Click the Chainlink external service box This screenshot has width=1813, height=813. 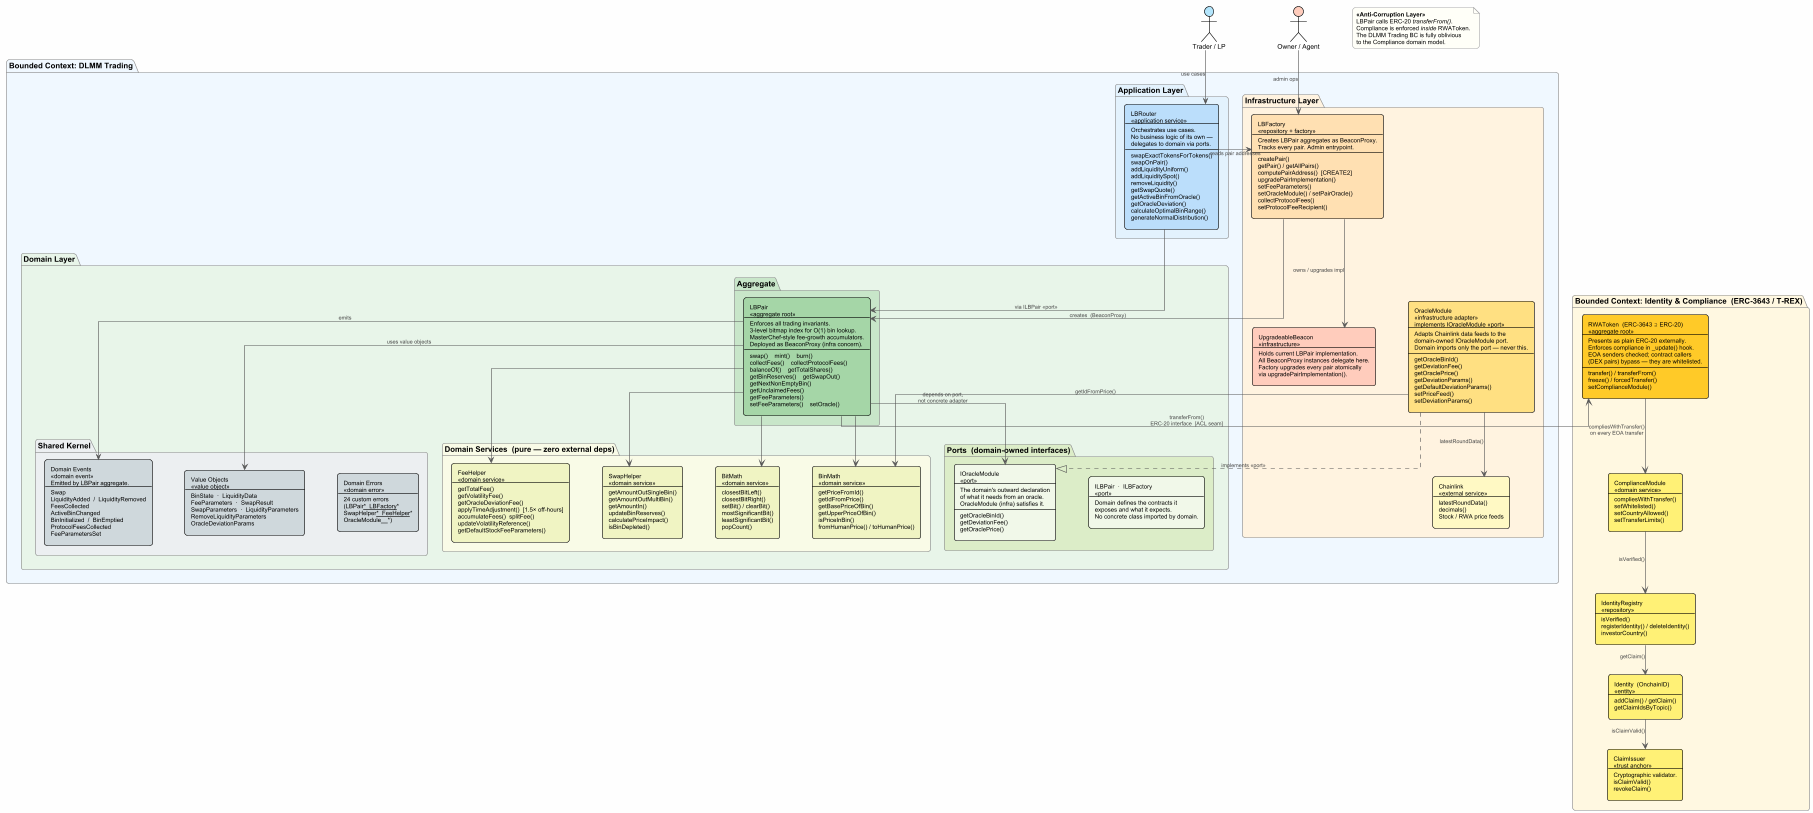[x=1470, y=502]
